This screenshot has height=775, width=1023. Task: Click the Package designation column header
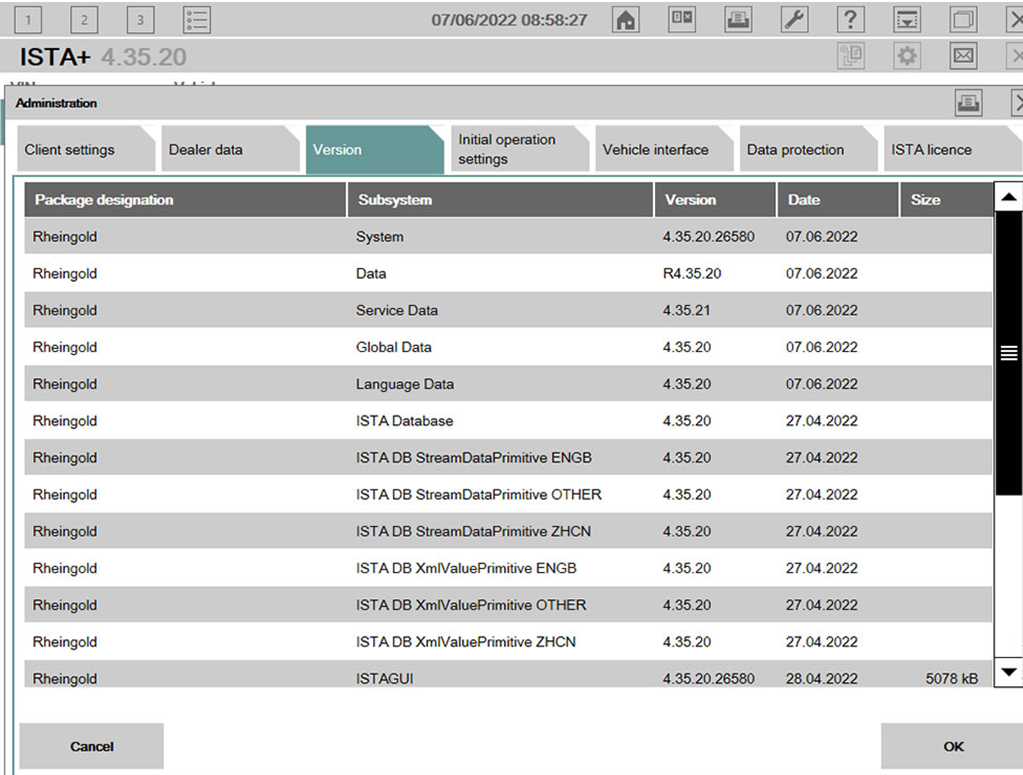click(185, 200)
